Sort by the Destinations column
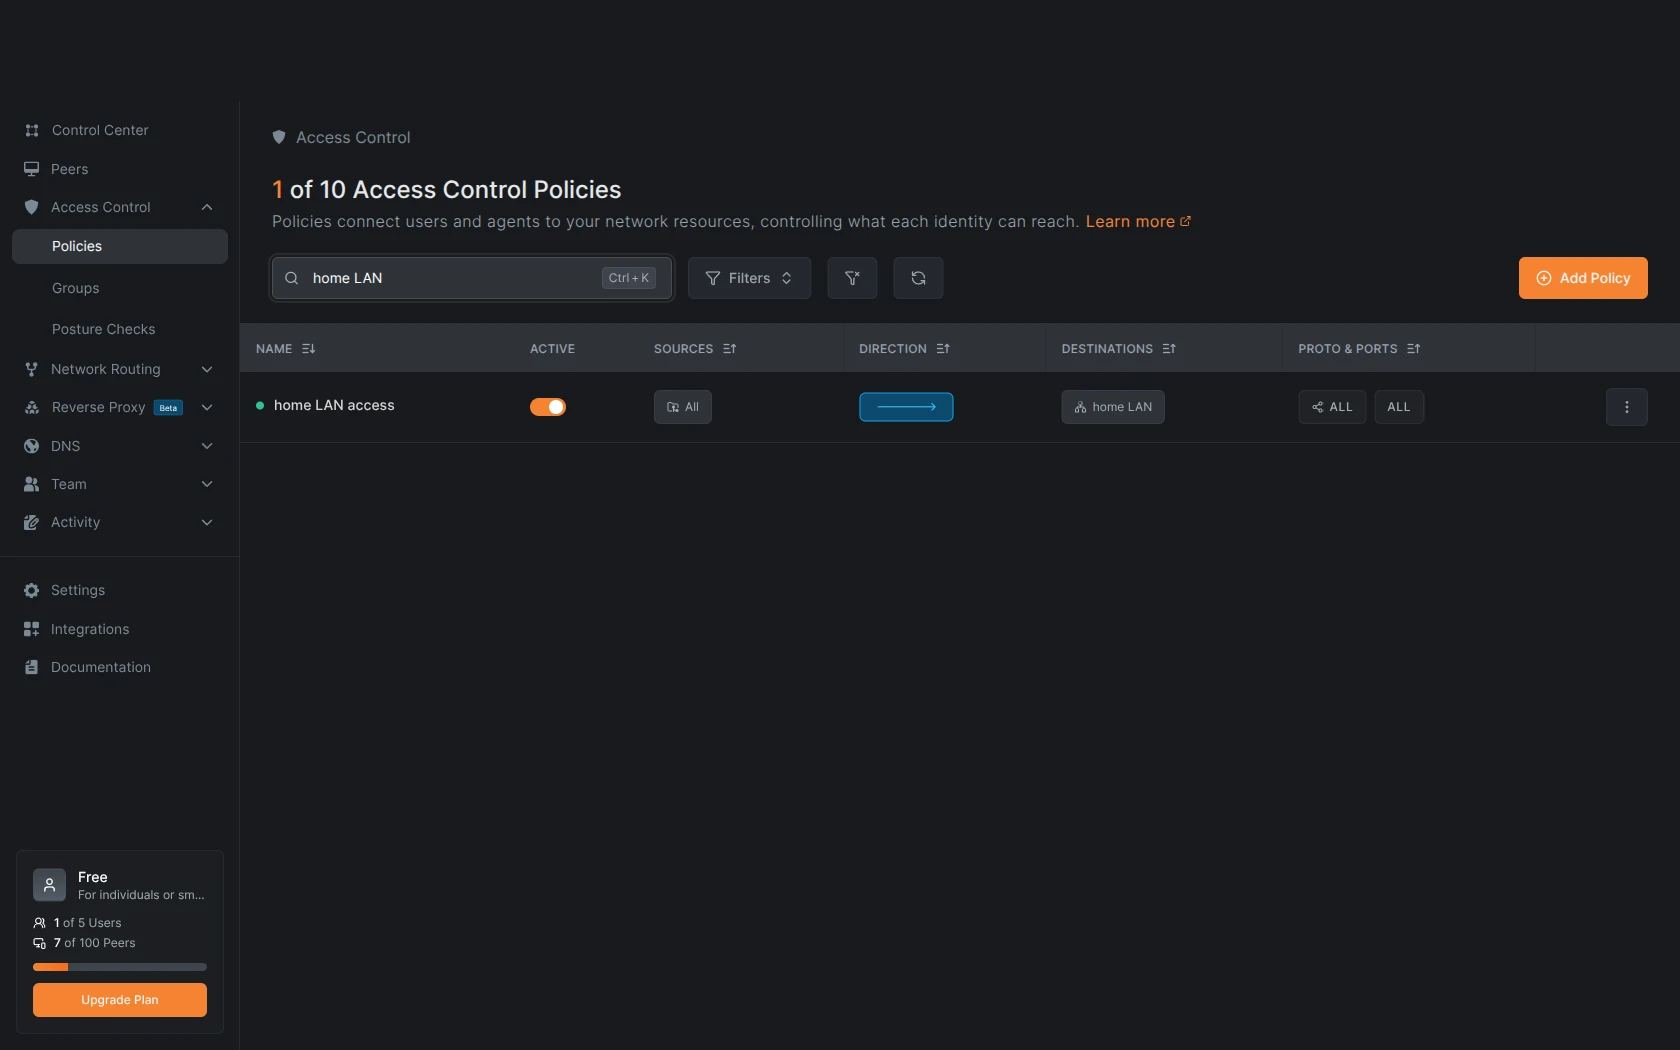 pyautogui.click(x=1119, y=349)
